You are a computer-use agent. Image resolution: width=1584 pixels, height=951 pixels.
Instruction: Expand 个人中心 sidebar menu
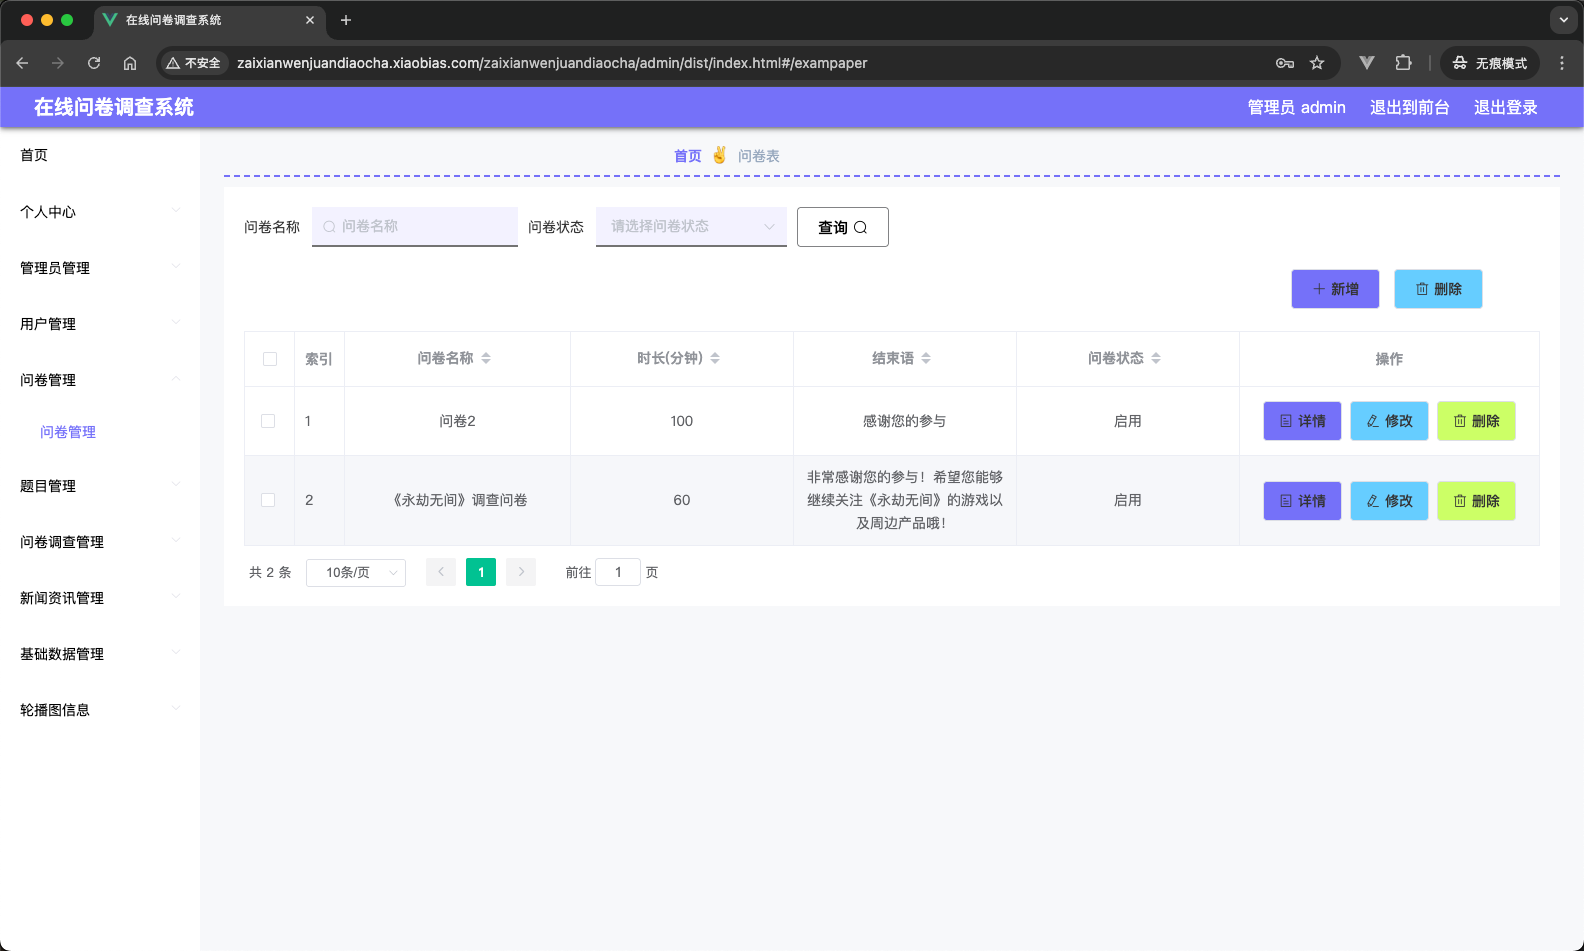point(100,212)
